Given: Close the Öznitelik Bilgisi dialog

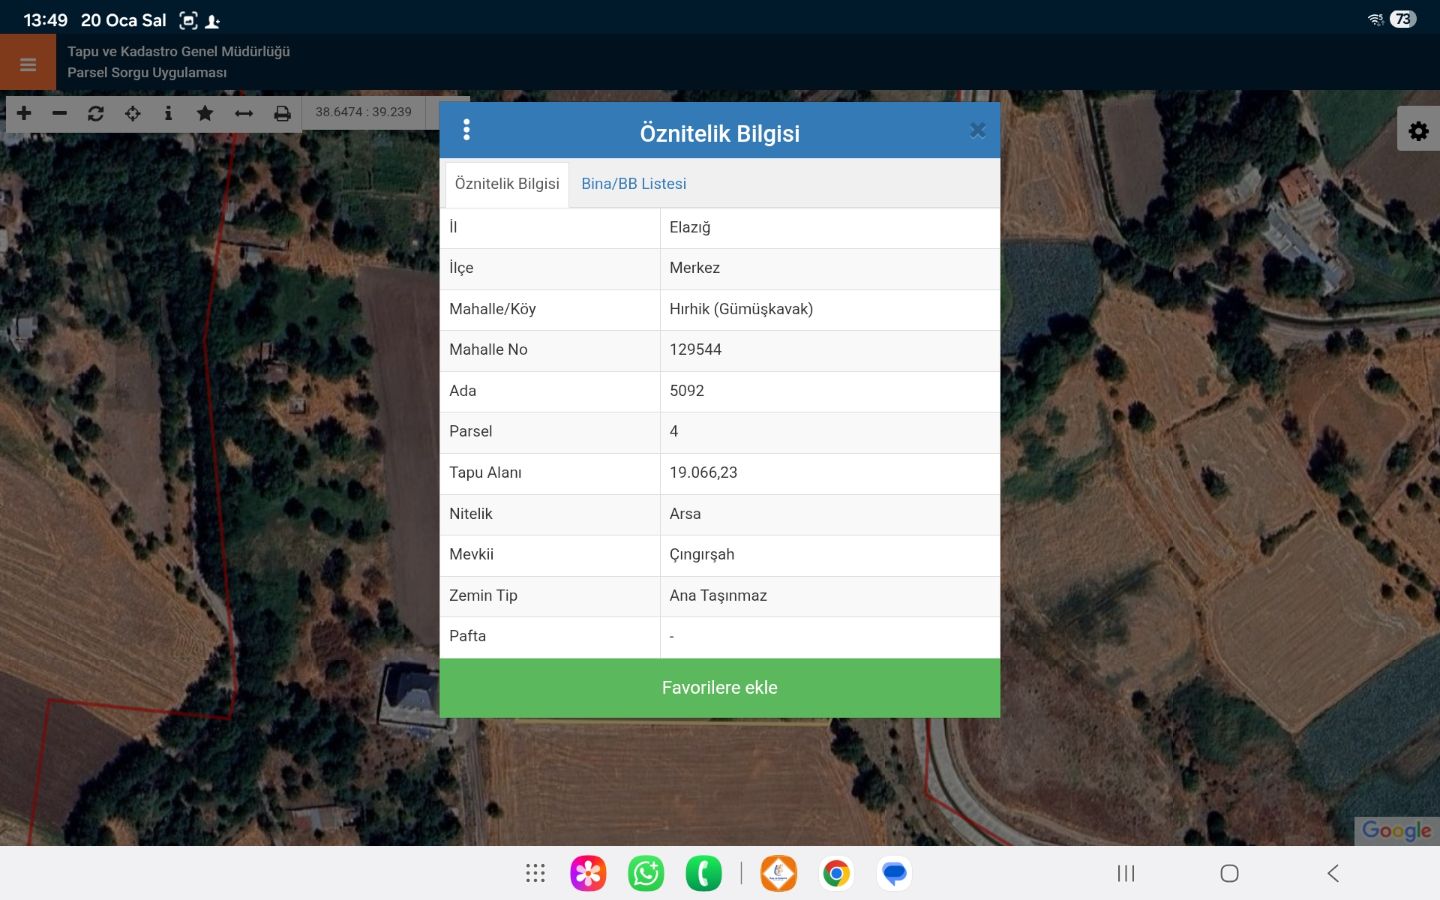Looking at the screenshot, I should tap(977, 130).
